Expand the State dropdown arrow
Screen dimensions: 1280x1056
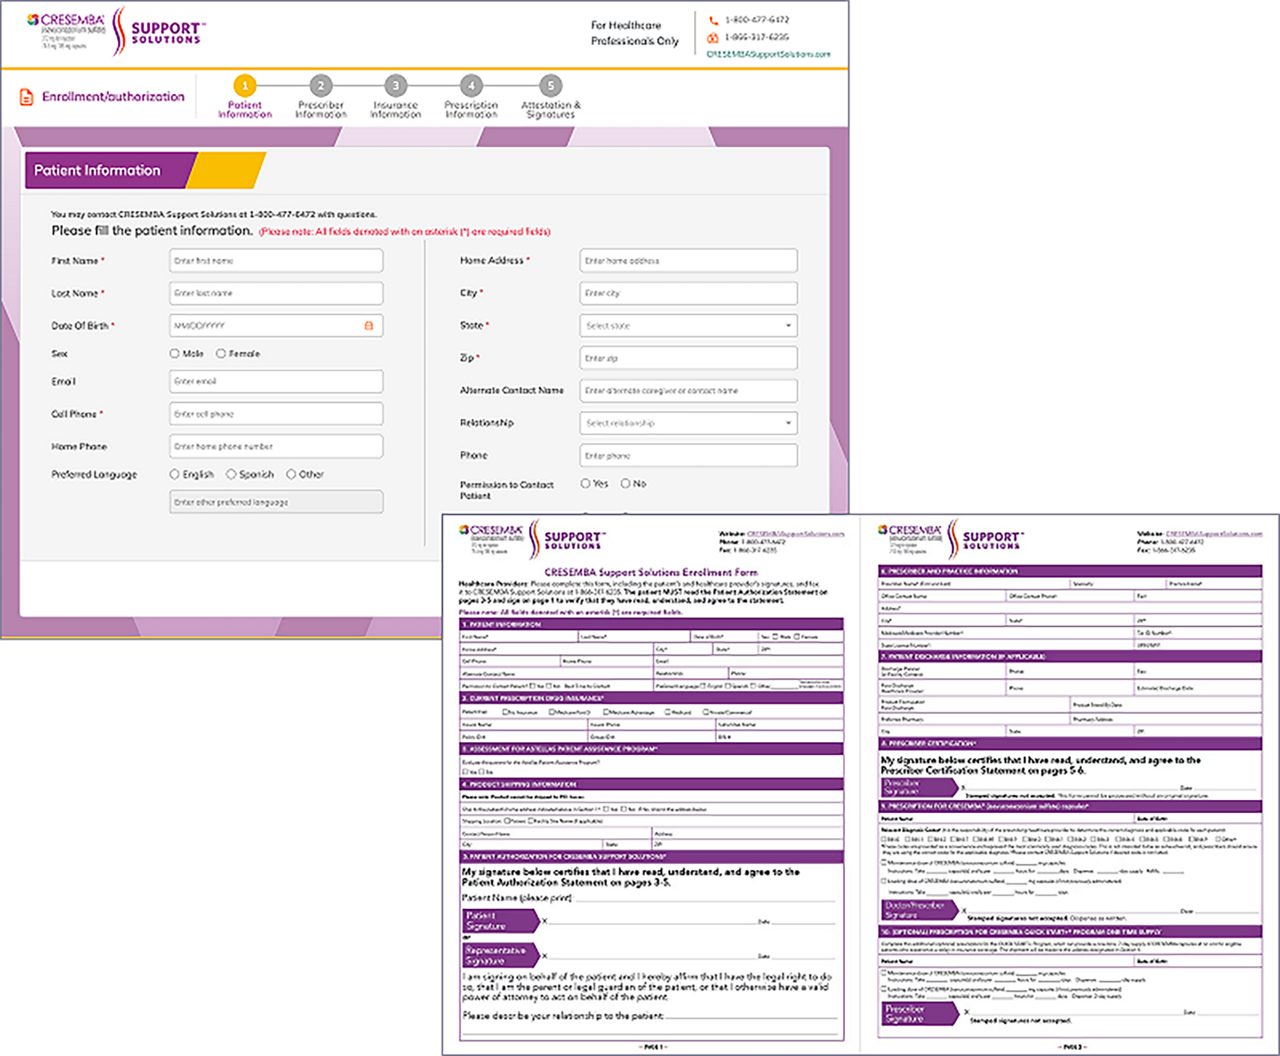click(788, 325)
